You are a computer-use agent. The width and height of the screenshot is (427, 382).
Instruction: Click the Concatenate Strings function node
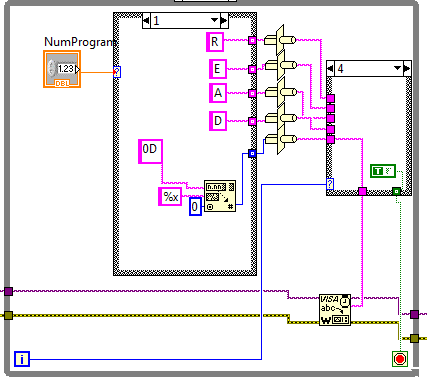point(281,90)
